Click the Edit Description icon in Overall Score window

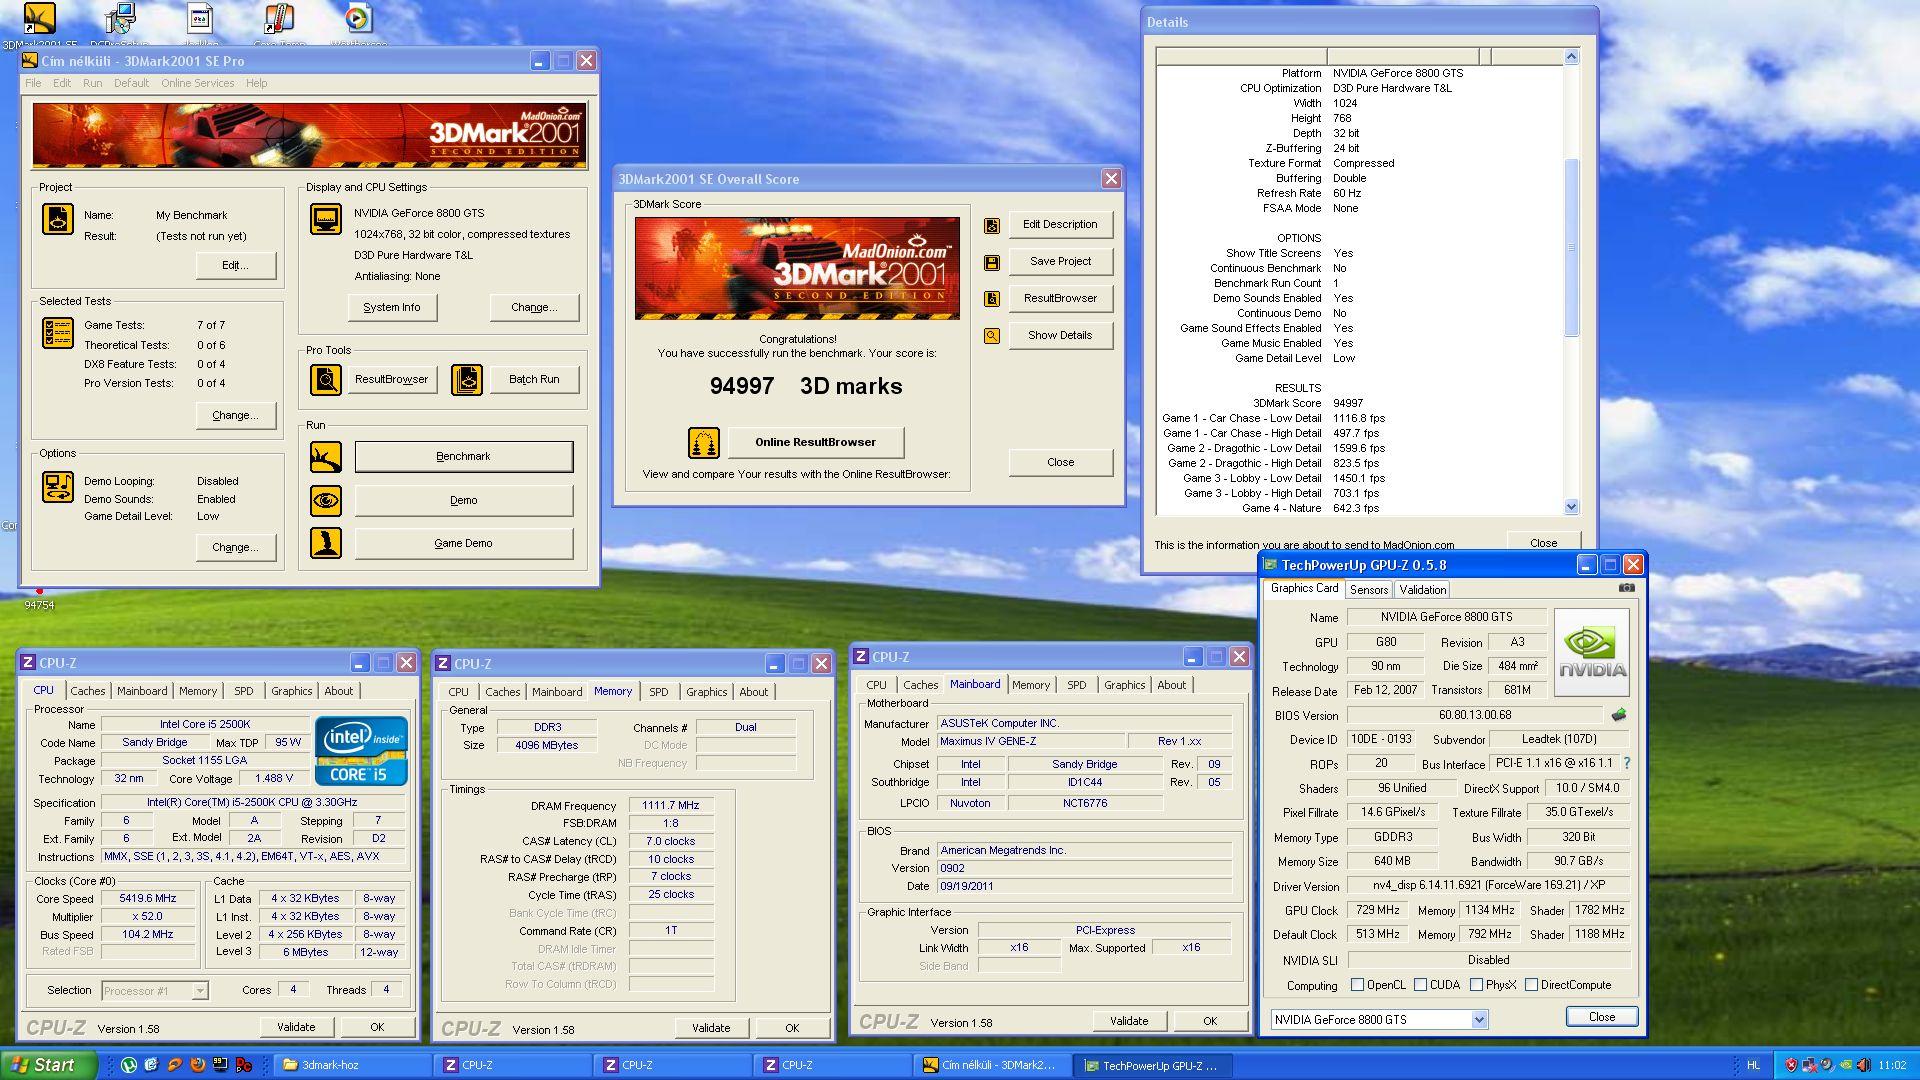pyautogui.click(x=992, y=225)
